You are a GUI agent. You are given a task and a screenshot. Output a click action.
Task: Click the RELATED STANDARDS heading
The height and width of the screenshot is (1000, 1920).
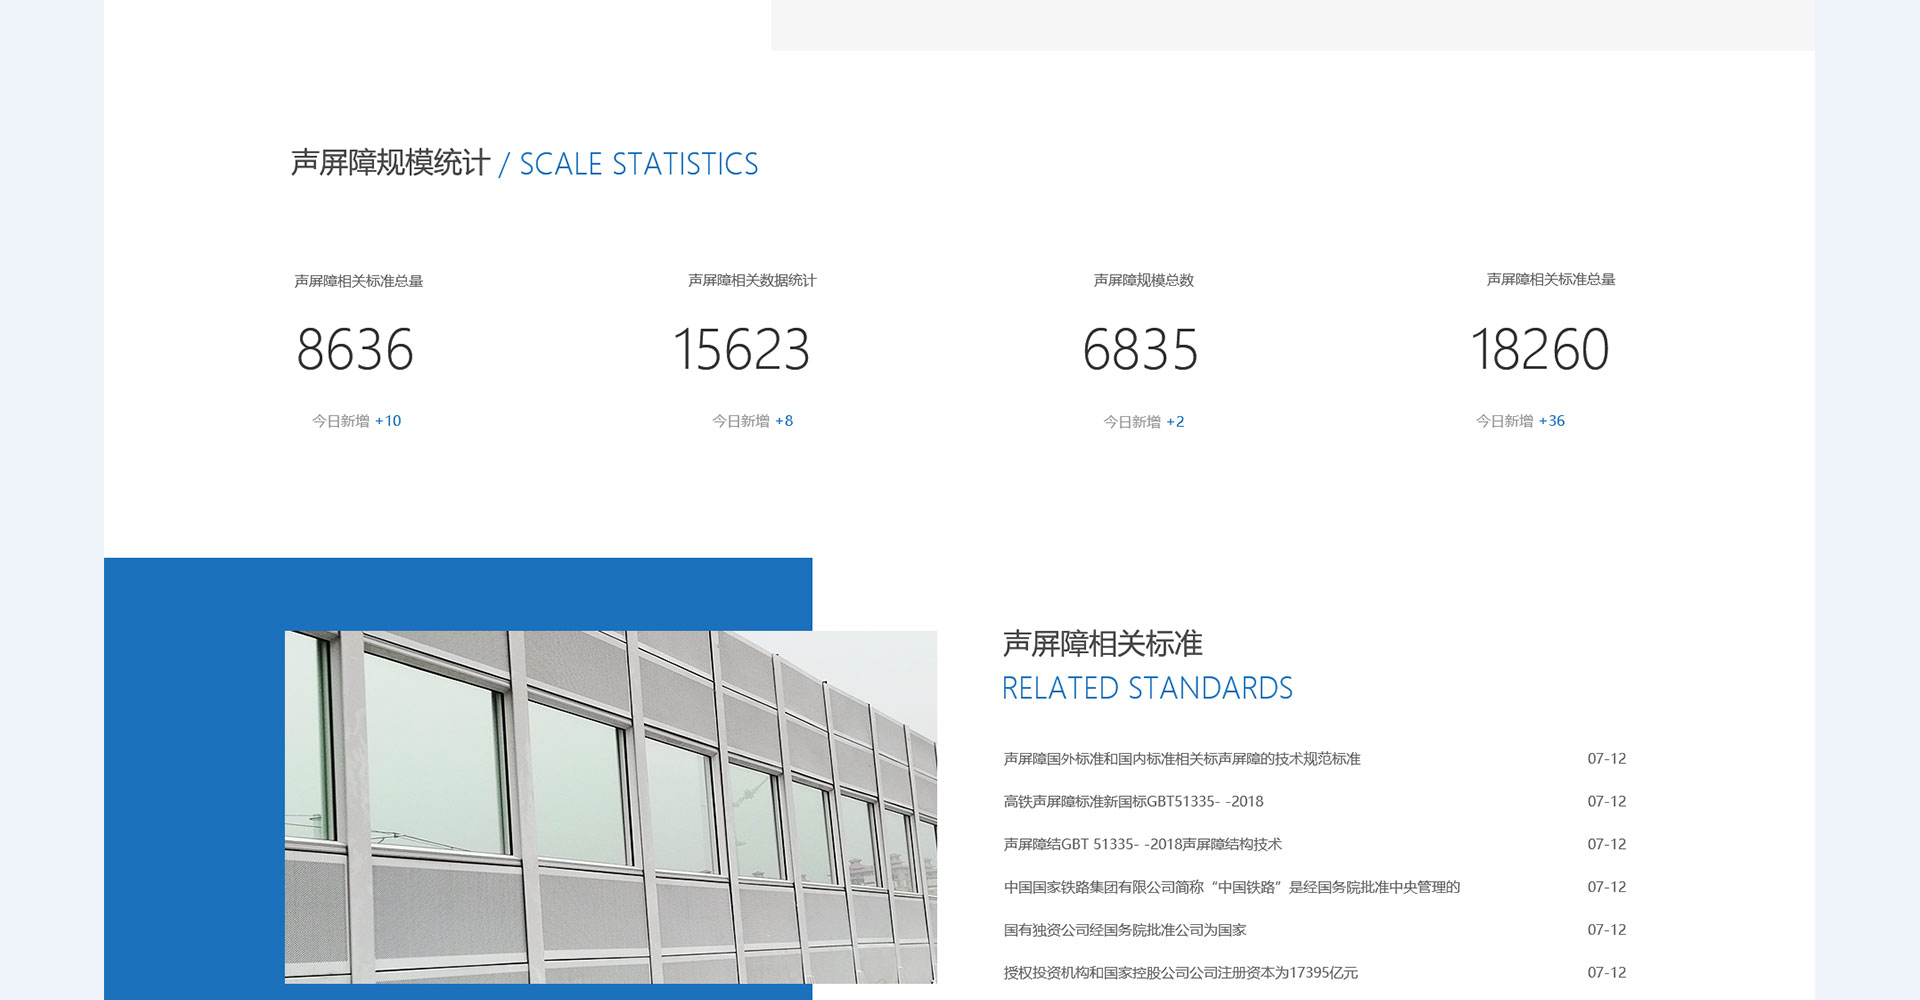(1147, 688)
